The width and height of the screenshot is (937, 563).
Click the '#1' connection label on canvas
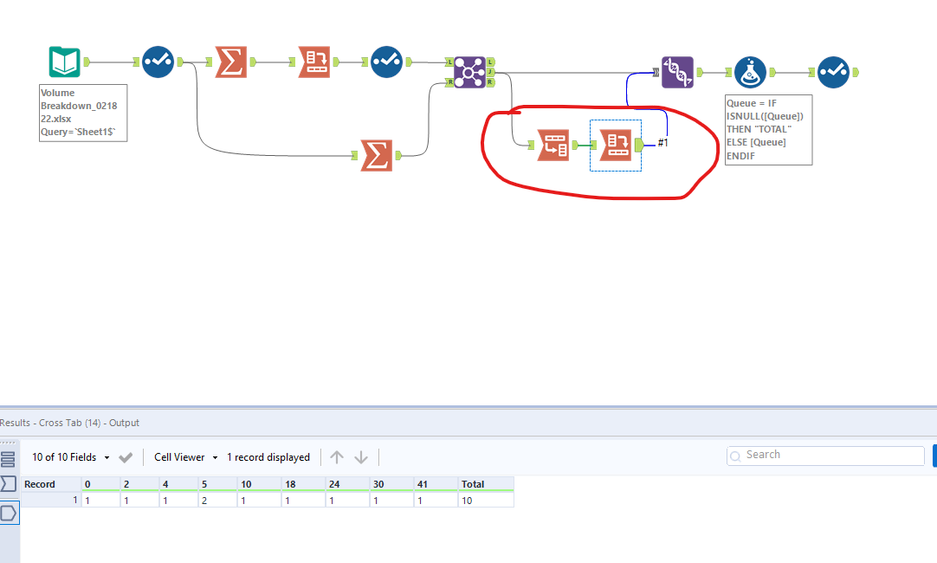point(663,142)
